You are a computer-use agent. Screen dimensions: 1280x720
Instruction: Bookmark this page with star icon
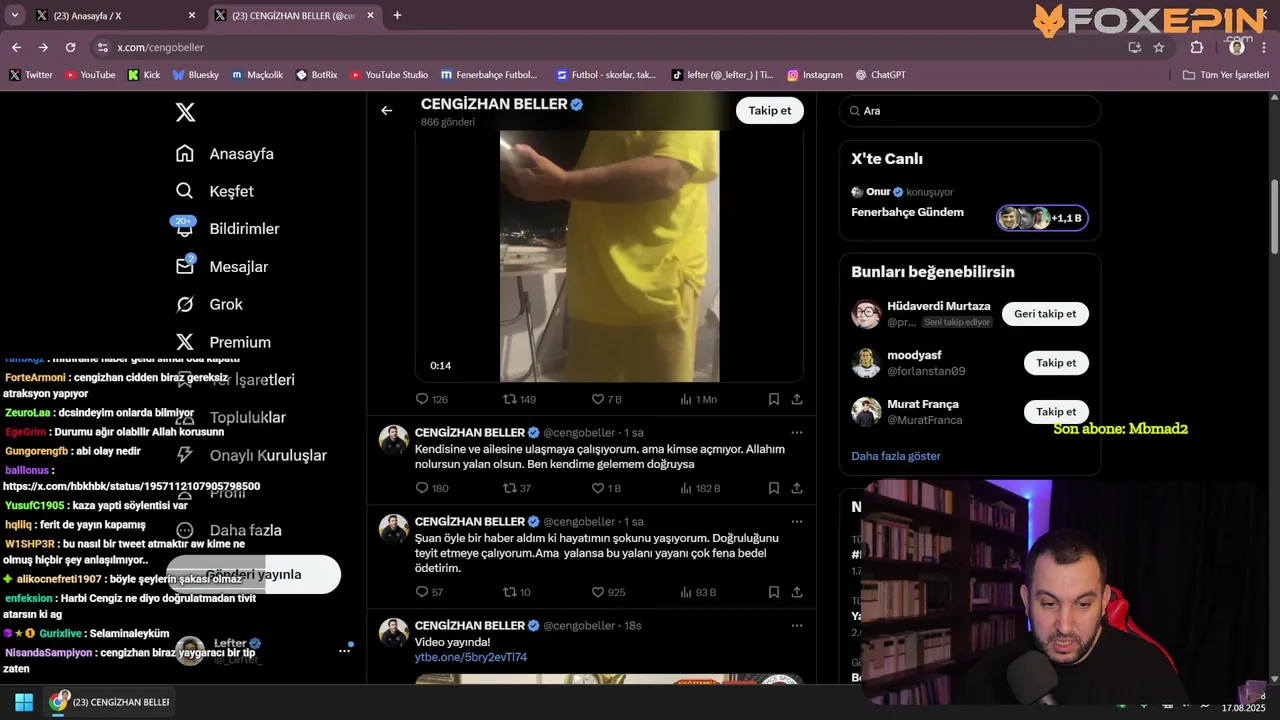(x=1159, y=47)
